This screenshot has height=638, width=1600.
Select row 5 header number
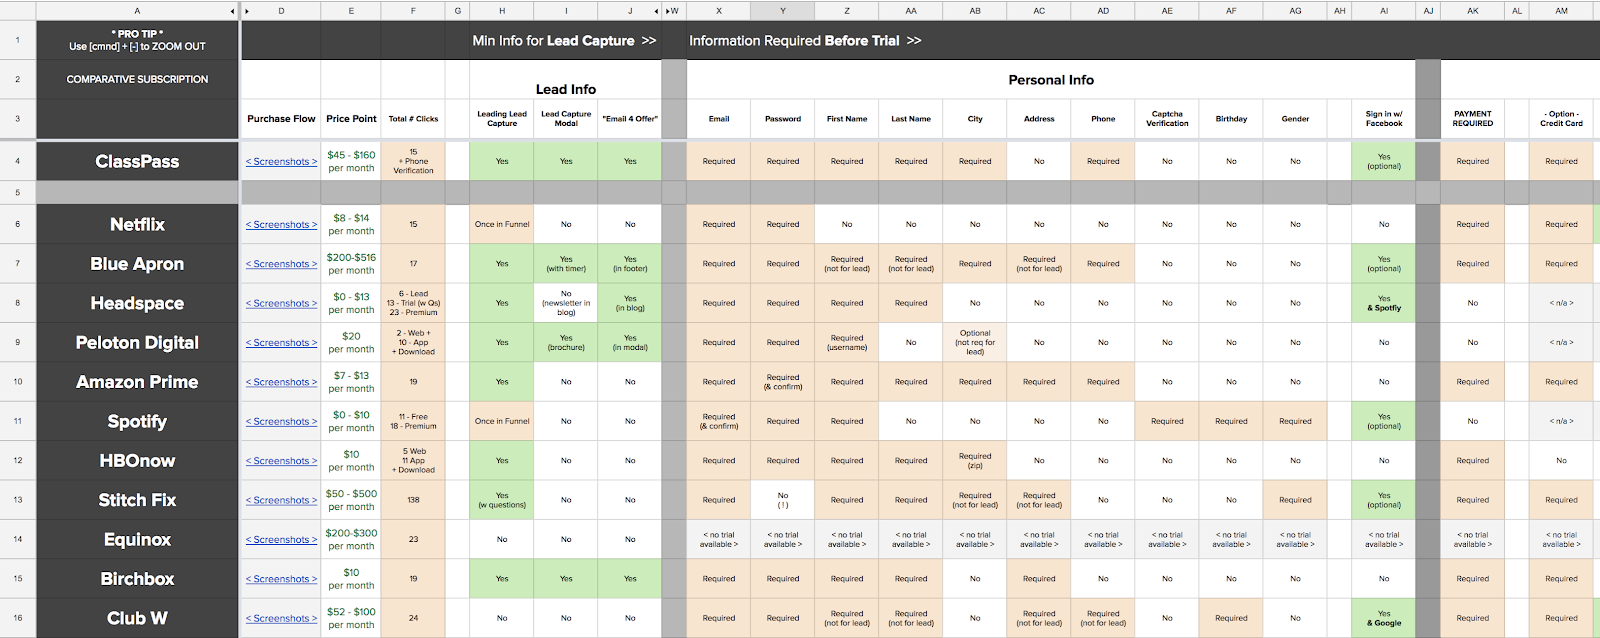(x=18, y=192)
